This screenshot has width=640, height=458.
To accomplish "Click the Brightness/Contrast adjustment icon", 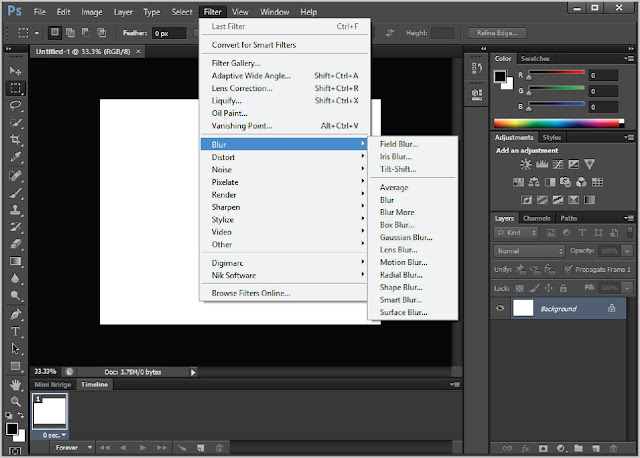I will click(526, 165).
